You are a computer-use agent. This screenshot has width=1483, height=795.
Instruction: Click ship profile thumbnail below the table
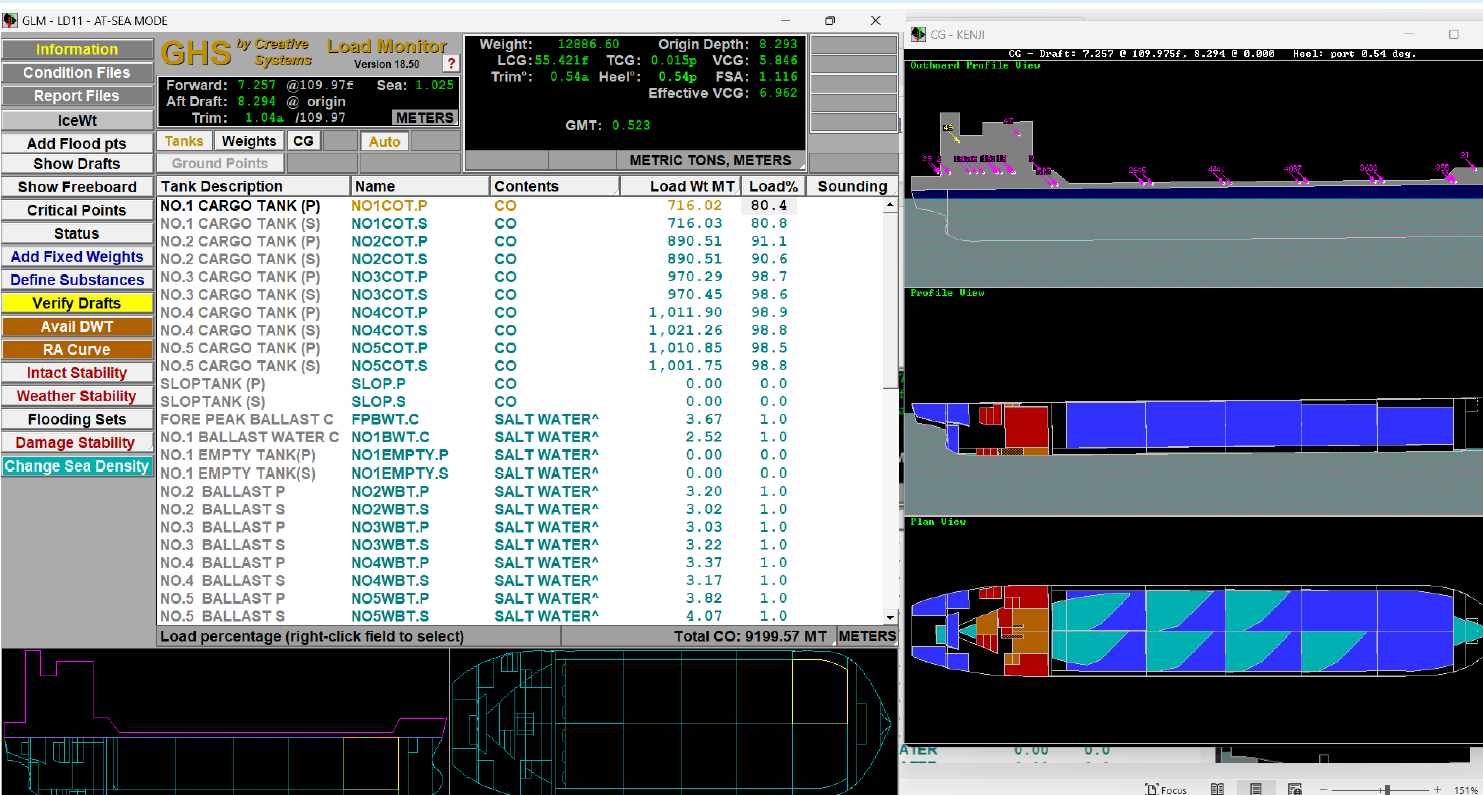coord(225,721)
